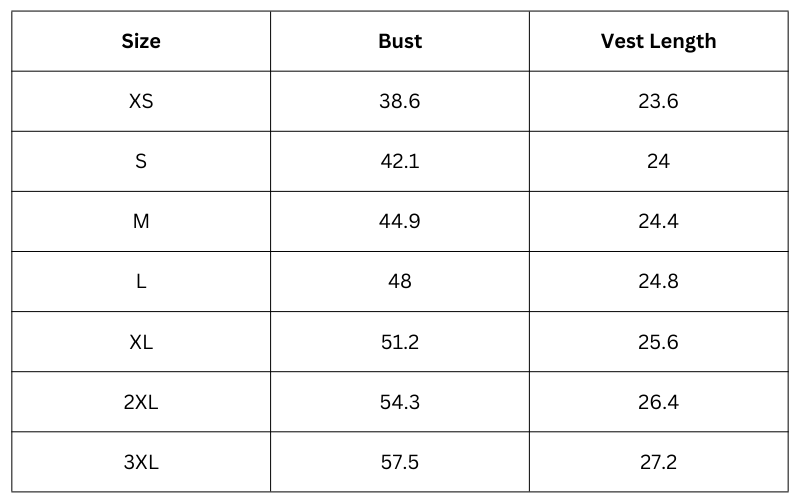This screenshot has width=800, height=500.
Task: Click the bust value 44.9
Action: tap(400, 221)
